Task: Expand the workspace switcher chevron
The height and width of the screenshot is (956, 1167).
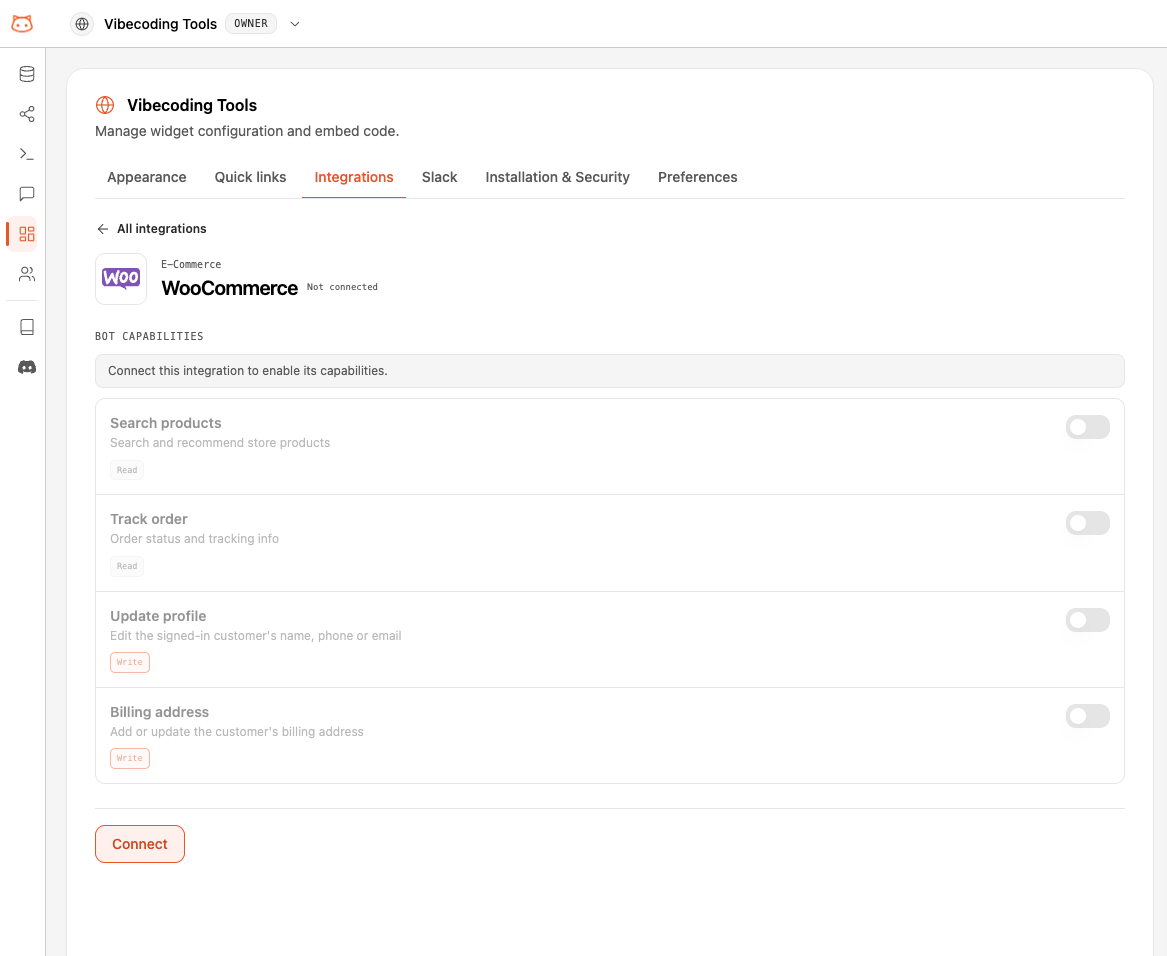Action: point(295,24)
